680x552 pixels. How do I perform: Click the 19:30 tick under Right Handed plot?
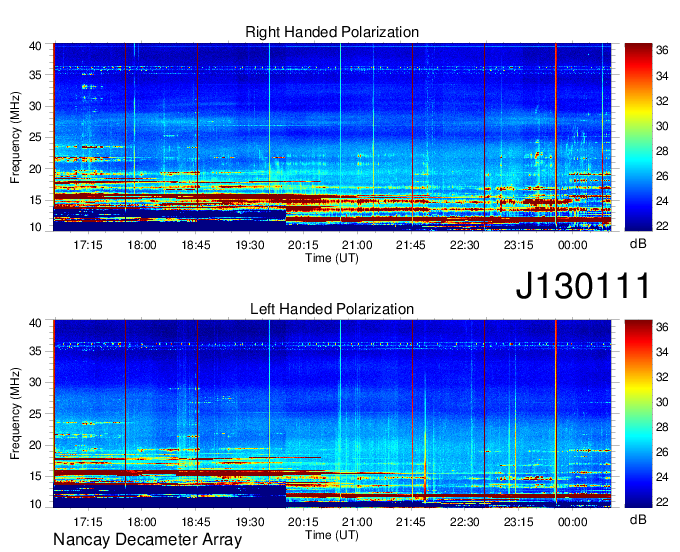pyautogui.click(x=250, y=245)
